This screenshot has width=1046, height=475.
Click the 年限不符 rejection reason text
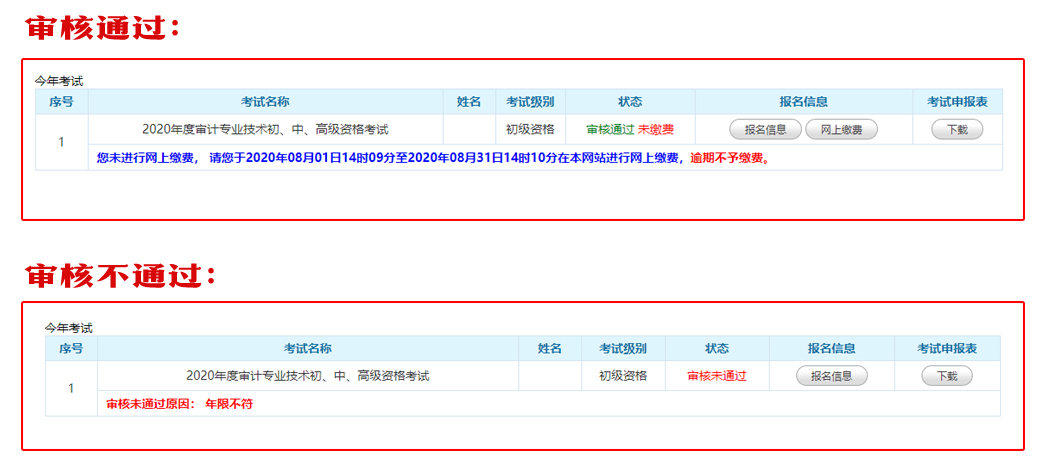(228, 404)
